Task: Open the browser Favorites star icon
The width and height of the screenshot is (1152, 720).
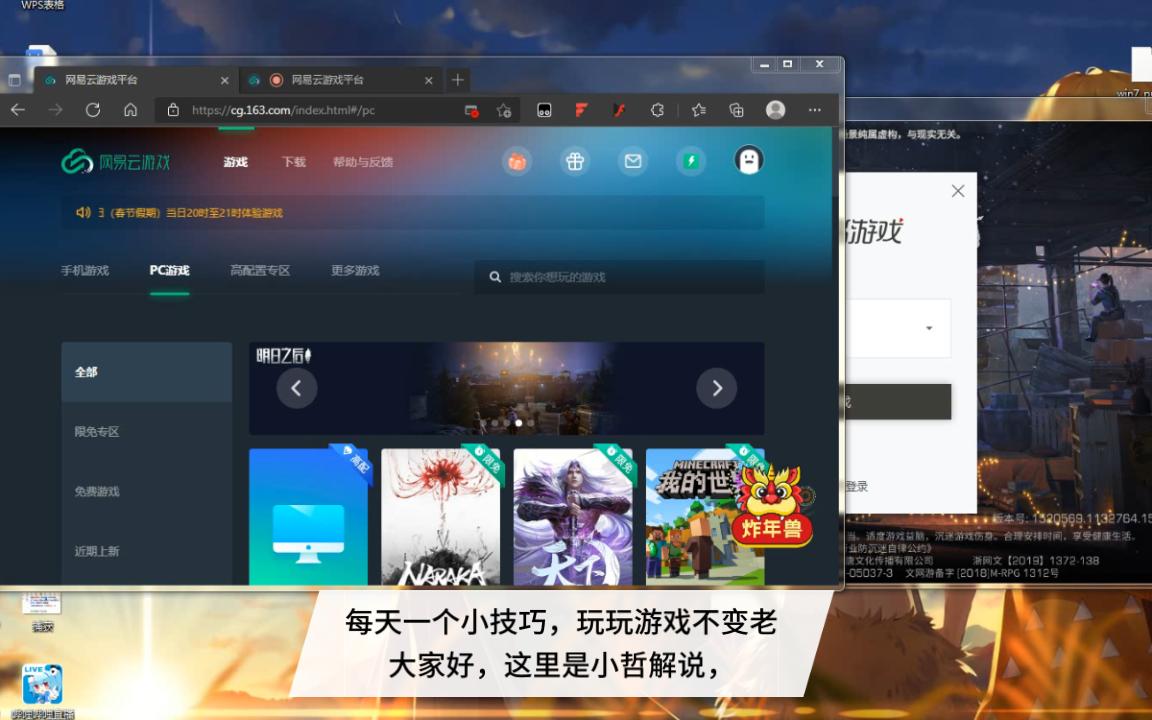Action: tap(699, 110)
